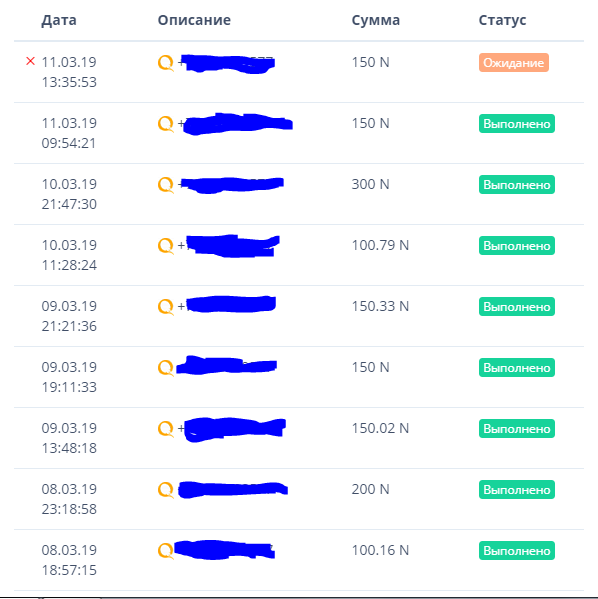Click the Сумма column header
The height and width of the screenshot is (599, 598).
click(376, 20)
